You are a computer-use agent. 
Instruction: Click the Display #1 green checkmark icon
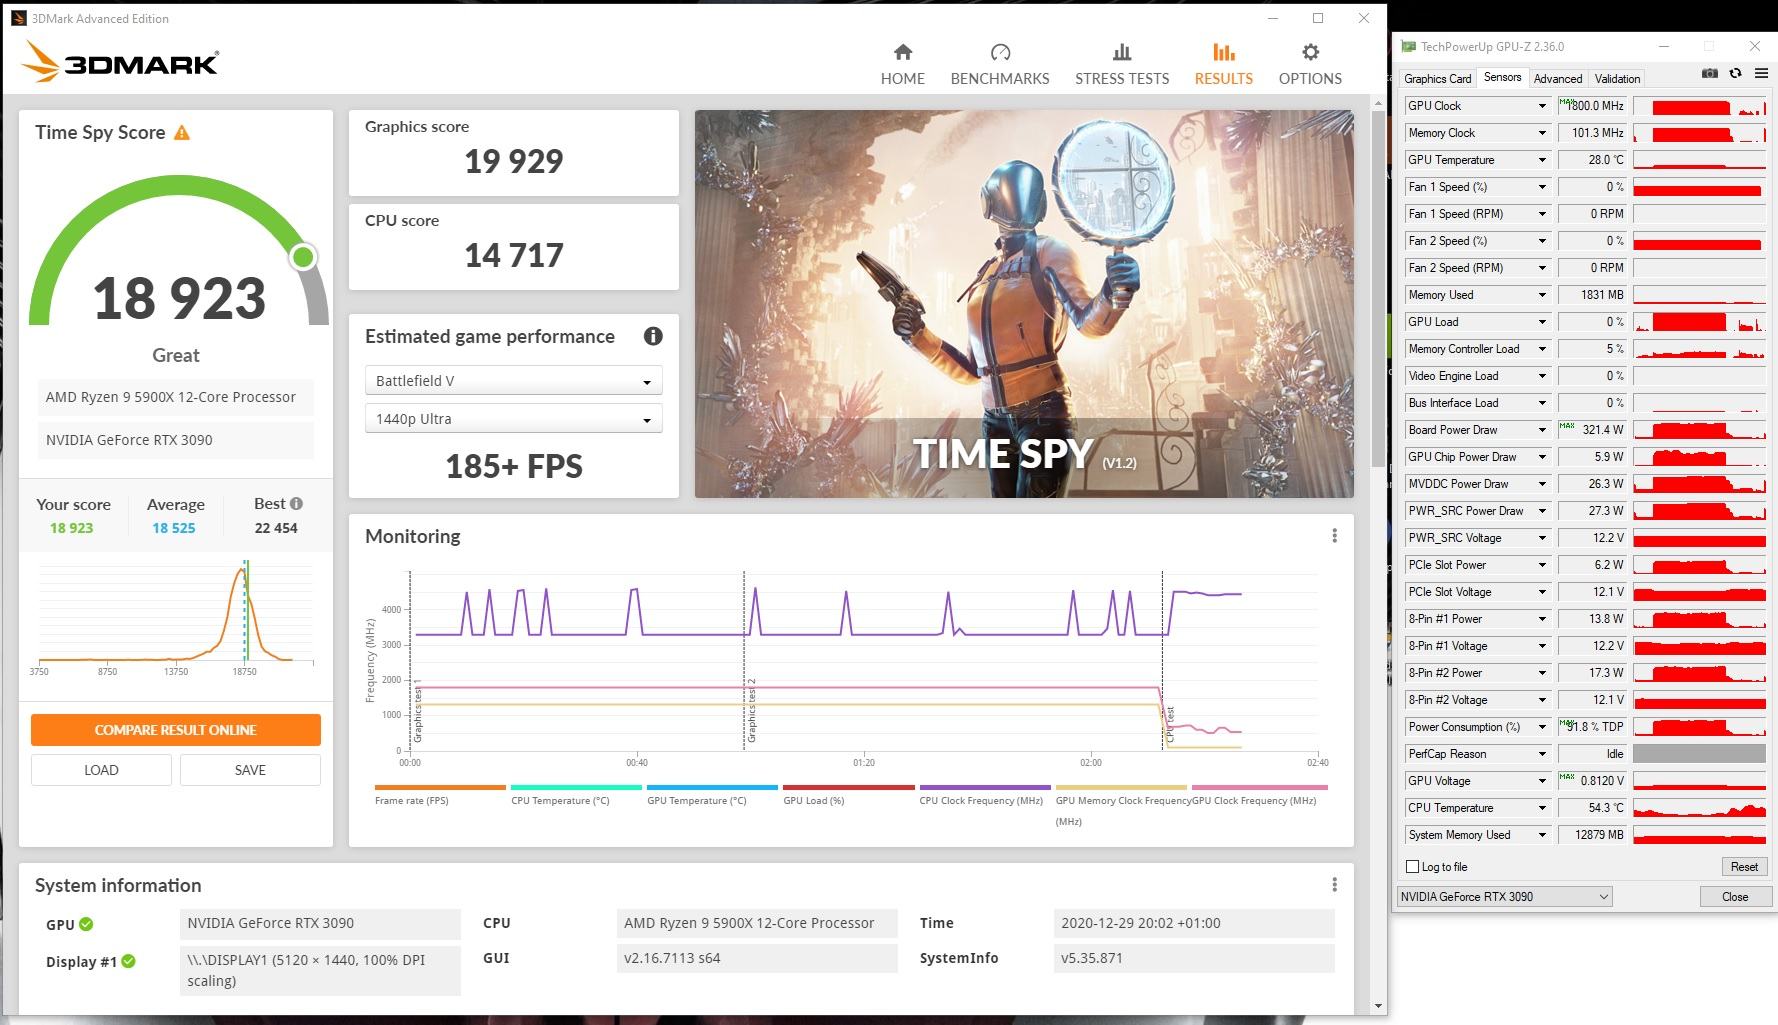pyautogui.click(x=128, y=961)
